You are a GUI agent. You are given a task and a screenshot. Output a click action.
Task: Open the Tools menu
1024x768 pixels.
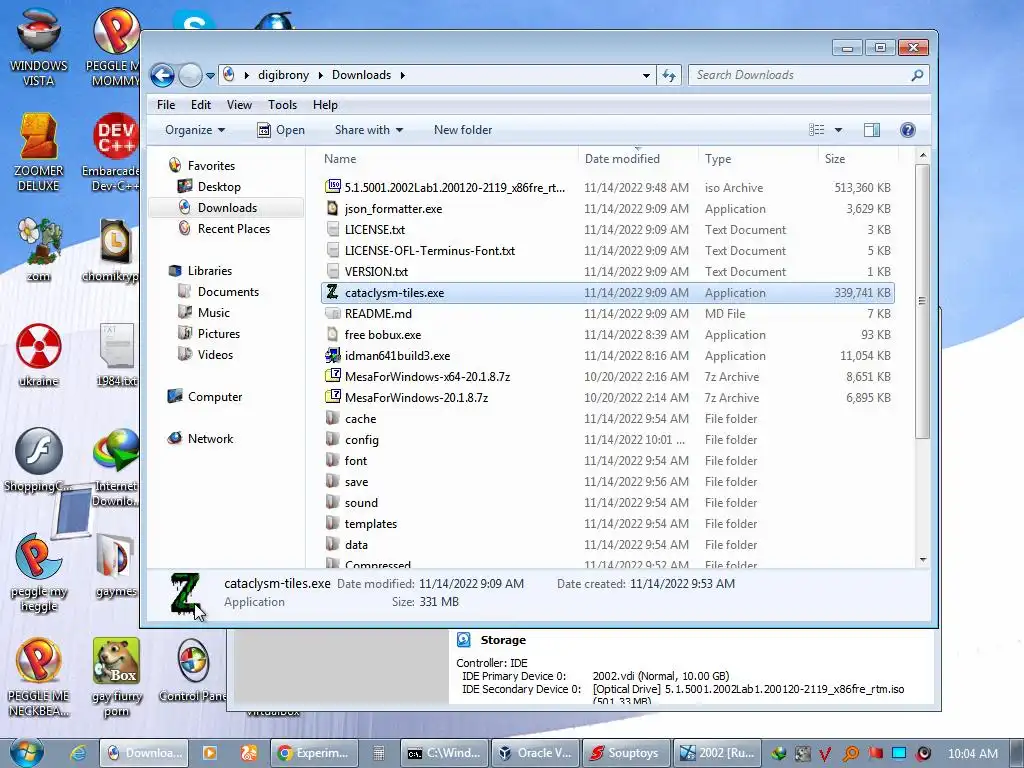(282, 104)
